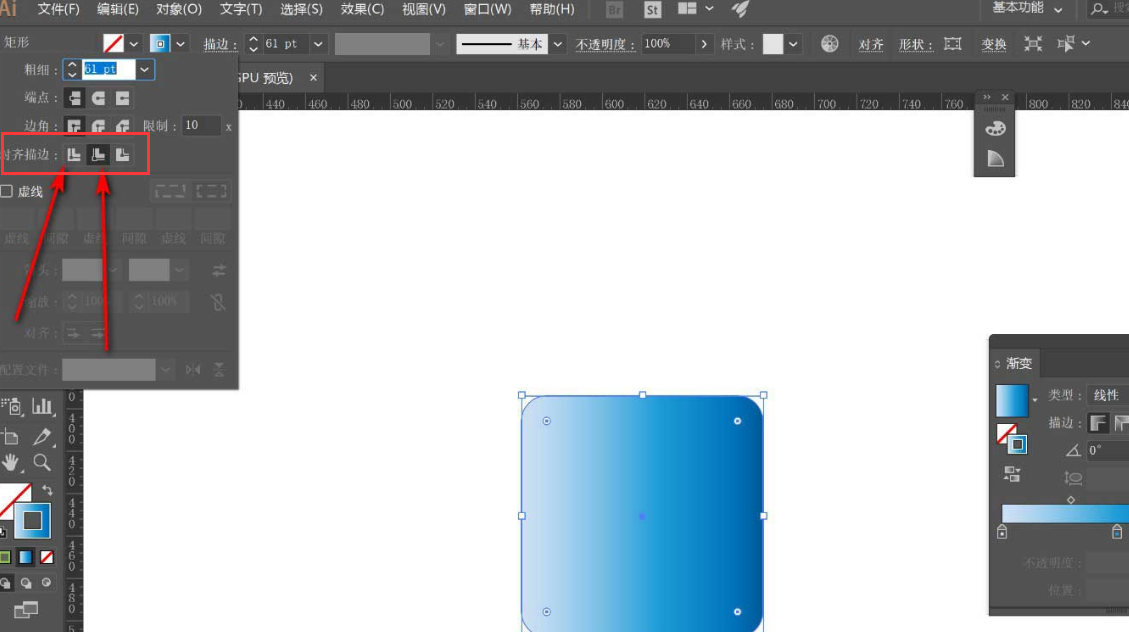The image size is (1129, 632).
Task: Select the Zoom magnifier tool
Action: [x=42, y=462]
